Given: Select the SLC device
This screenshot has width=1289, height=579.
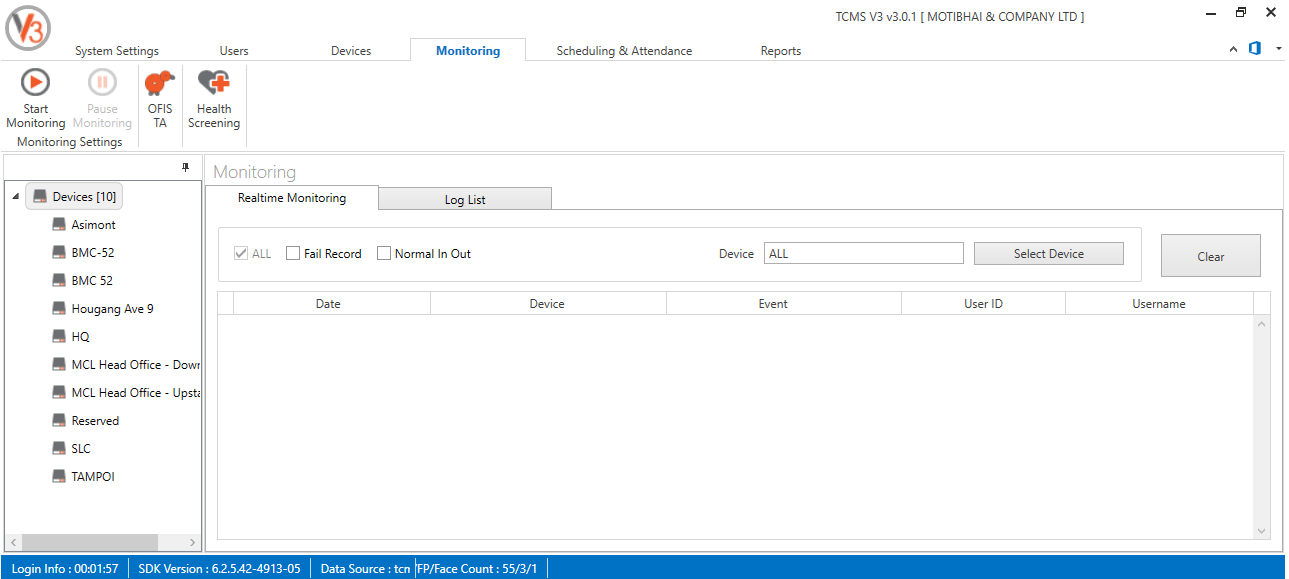Looking at the screenshot, I should point(81,449).
